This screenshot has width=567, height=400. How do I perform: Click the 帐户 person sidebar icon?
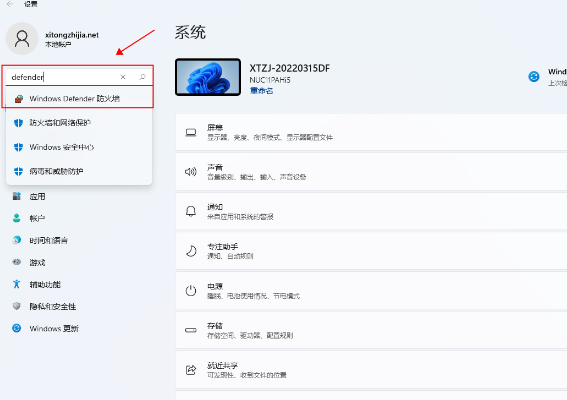(x=17, y=218)
